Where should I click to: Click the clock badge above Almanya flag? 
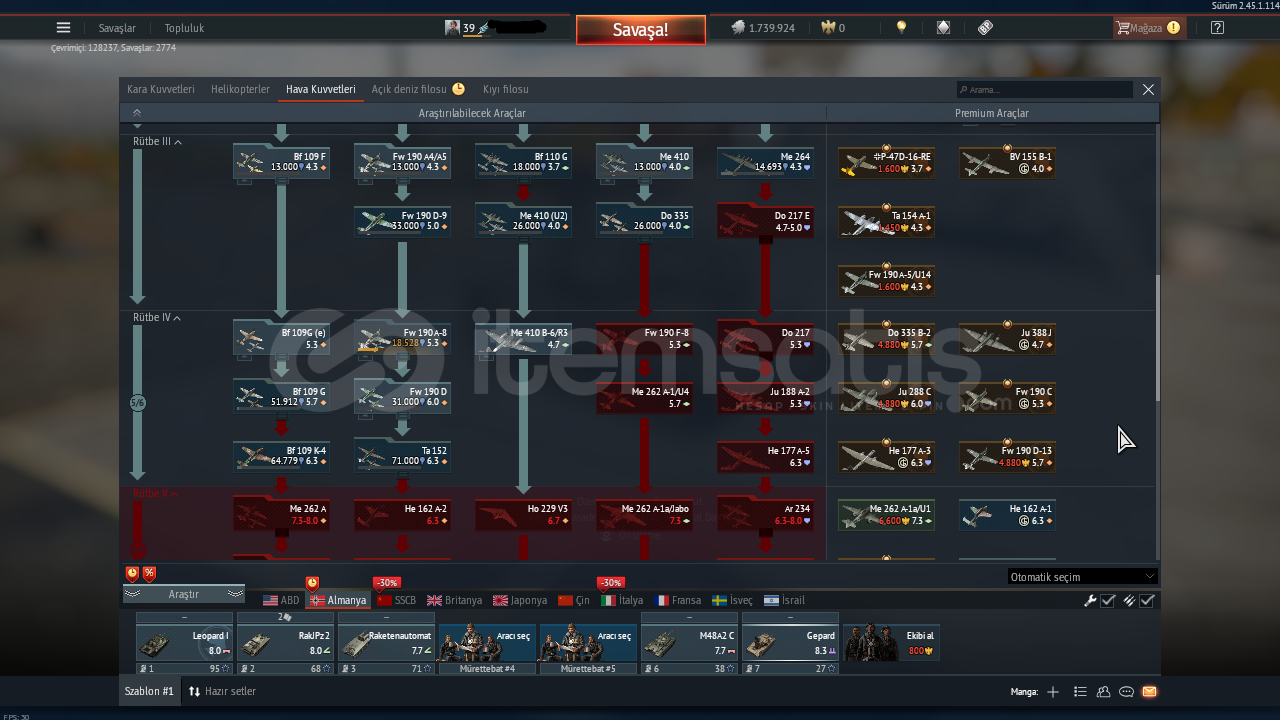click(312, 582)
